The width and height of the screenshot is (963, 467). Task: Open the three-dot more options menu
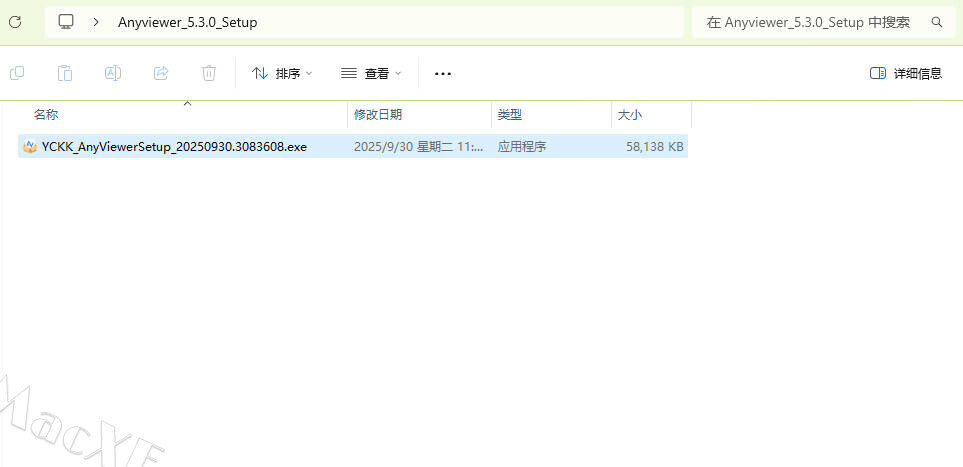pos(443,73)
